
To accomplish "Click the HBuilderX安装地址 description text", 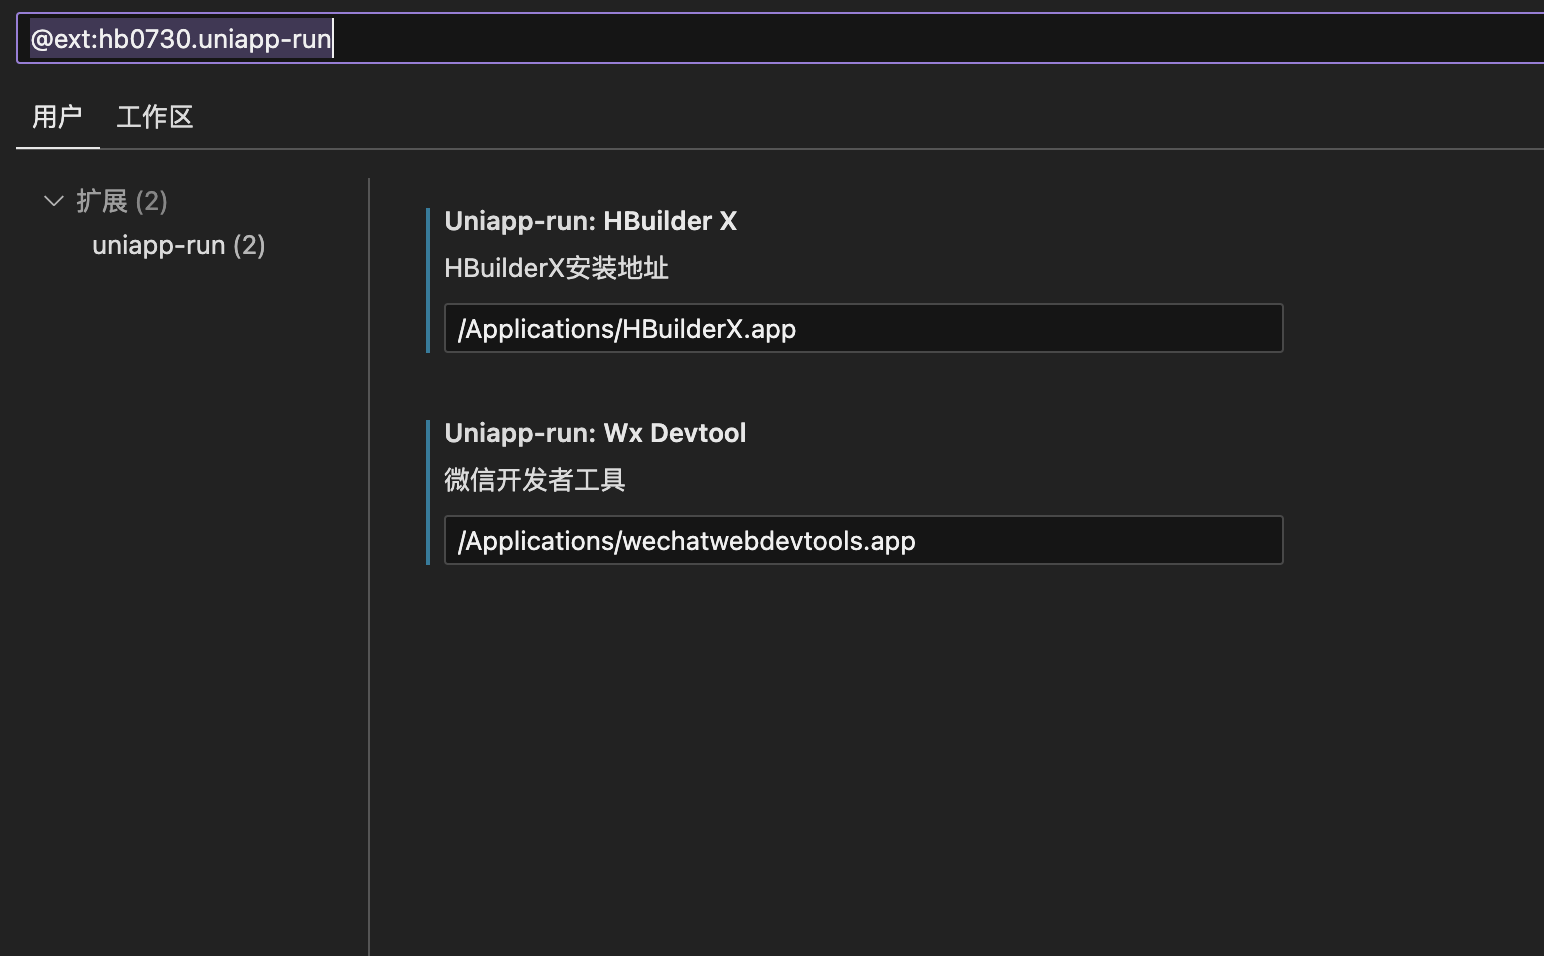I will [556, 268].
